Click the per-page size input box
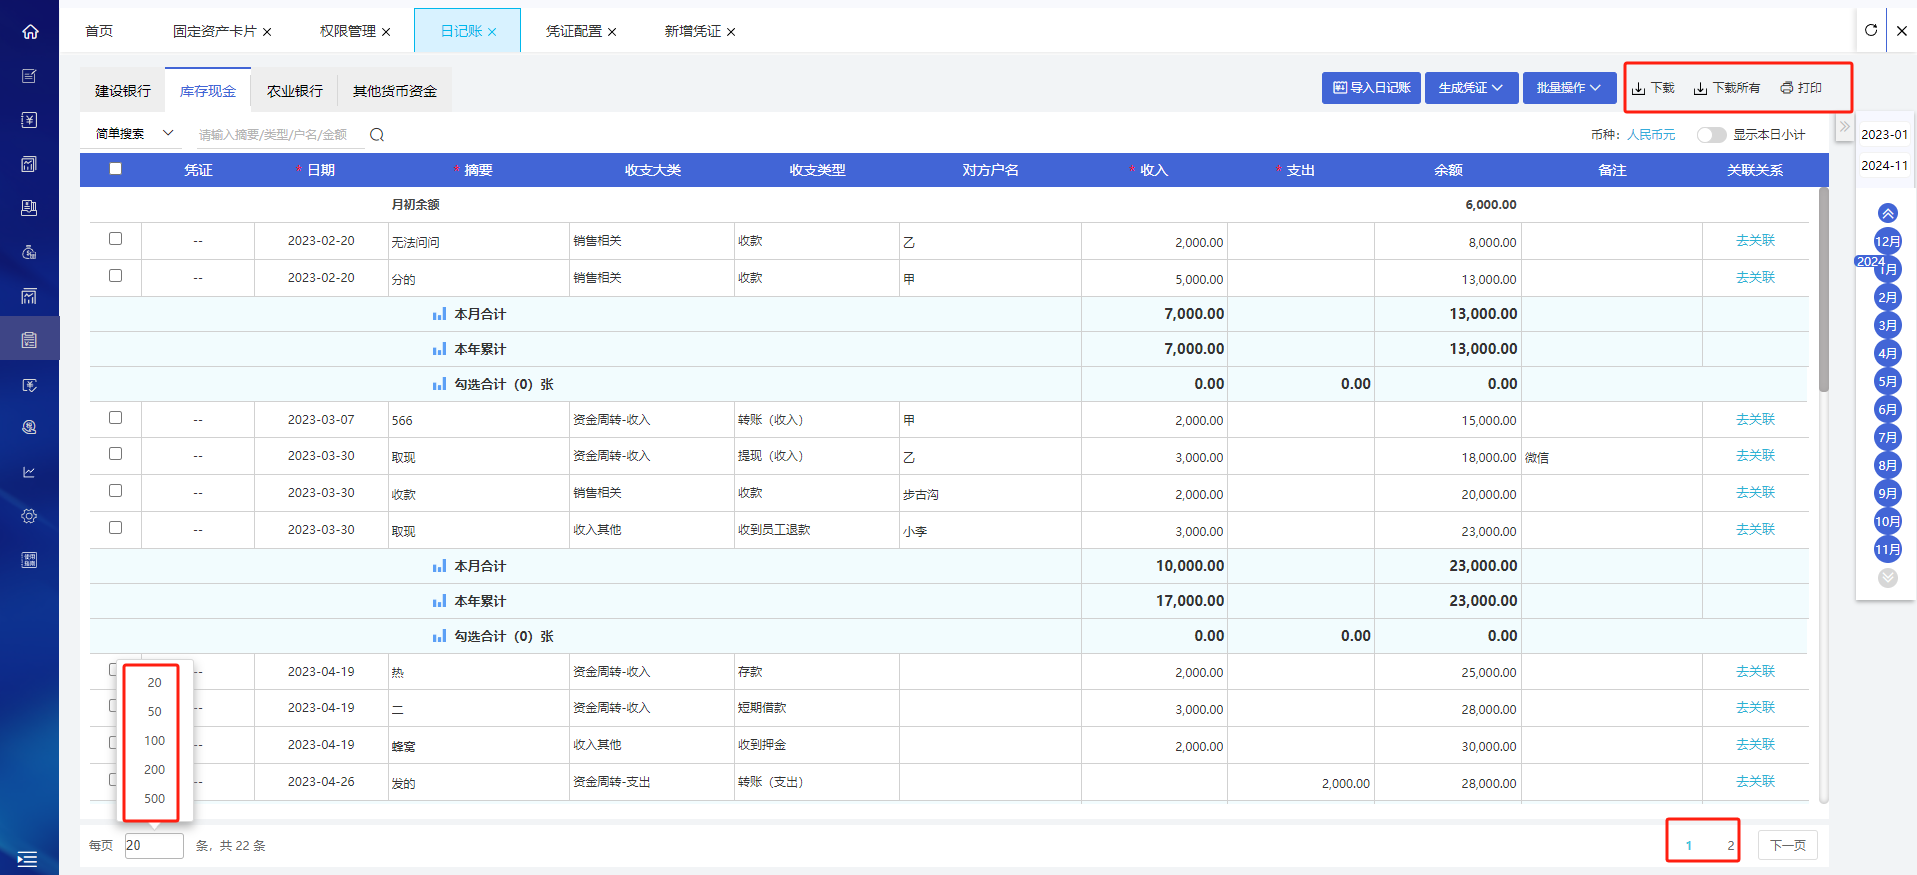The height and width of the screenshot is (875, 1917). pos(154,846)
